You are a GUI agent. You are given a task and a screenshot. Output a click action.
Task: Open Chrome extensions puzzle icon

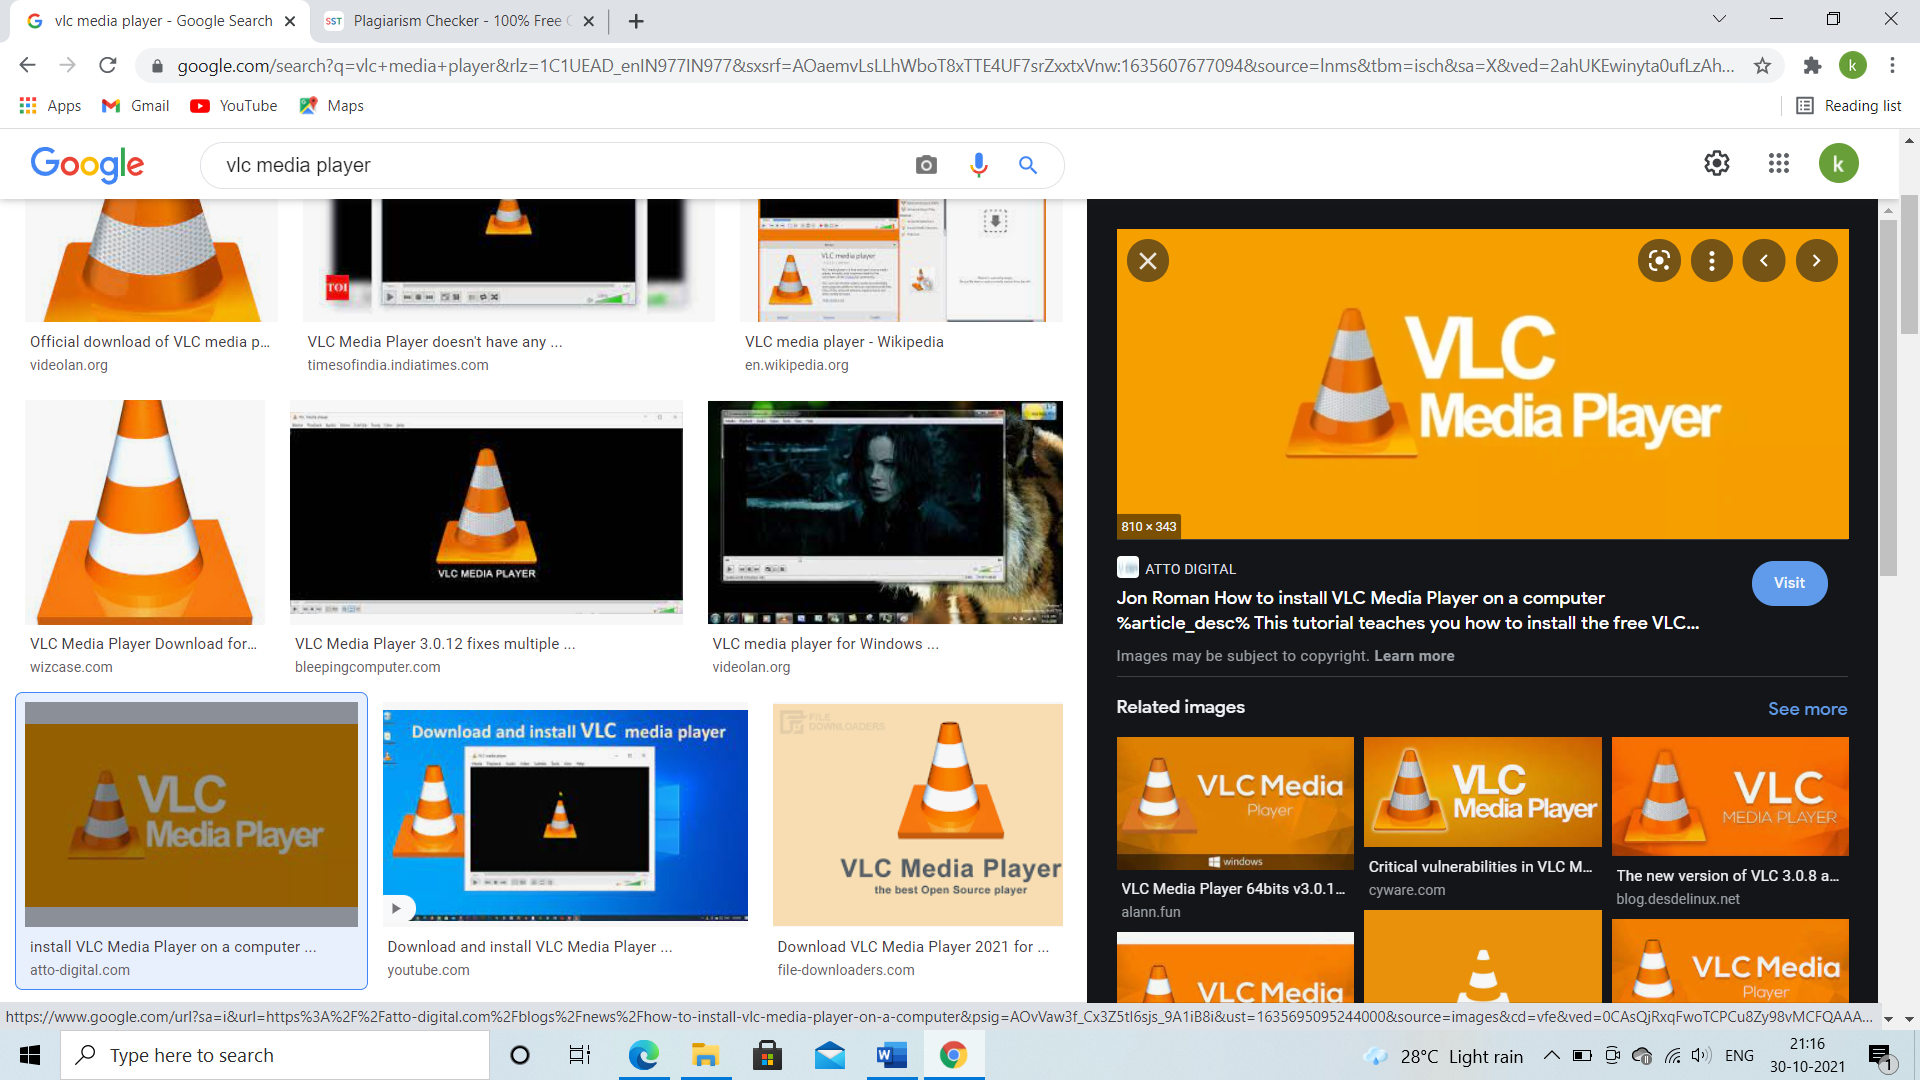(1812, 66)
